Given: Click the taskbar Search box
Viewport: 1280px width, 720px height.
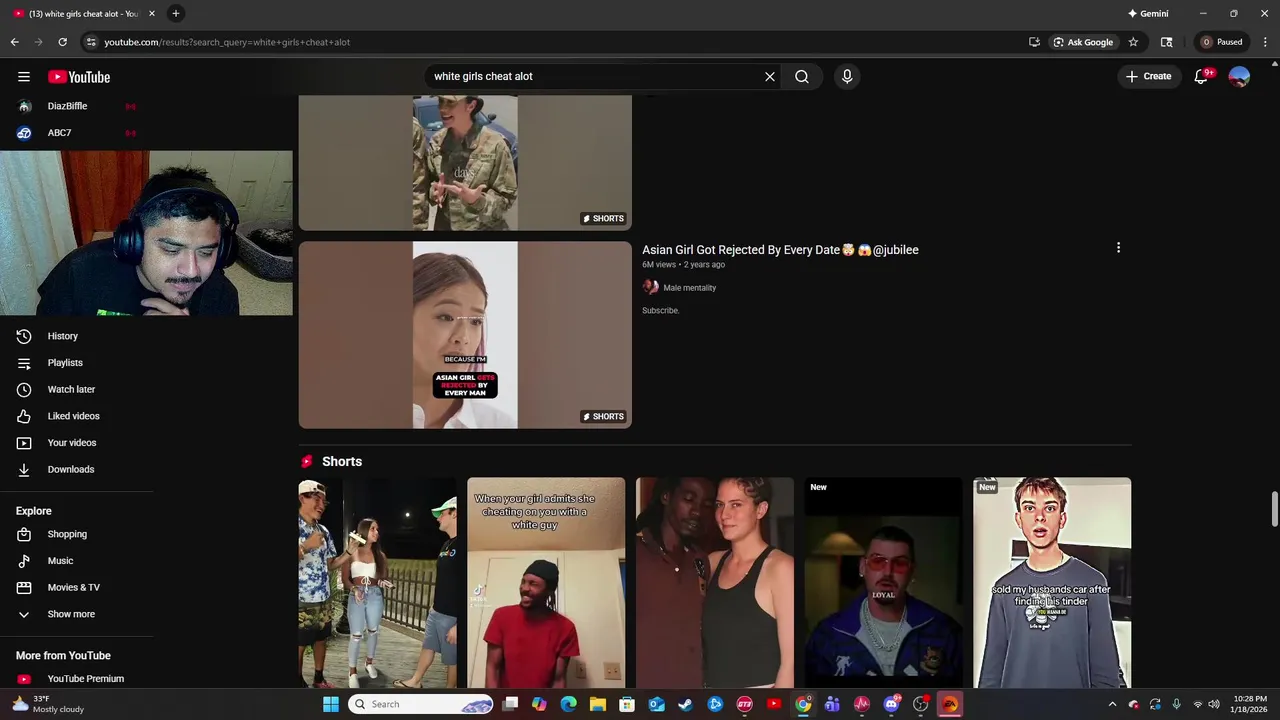Looking at the screenshot, I should pos(422,704).
